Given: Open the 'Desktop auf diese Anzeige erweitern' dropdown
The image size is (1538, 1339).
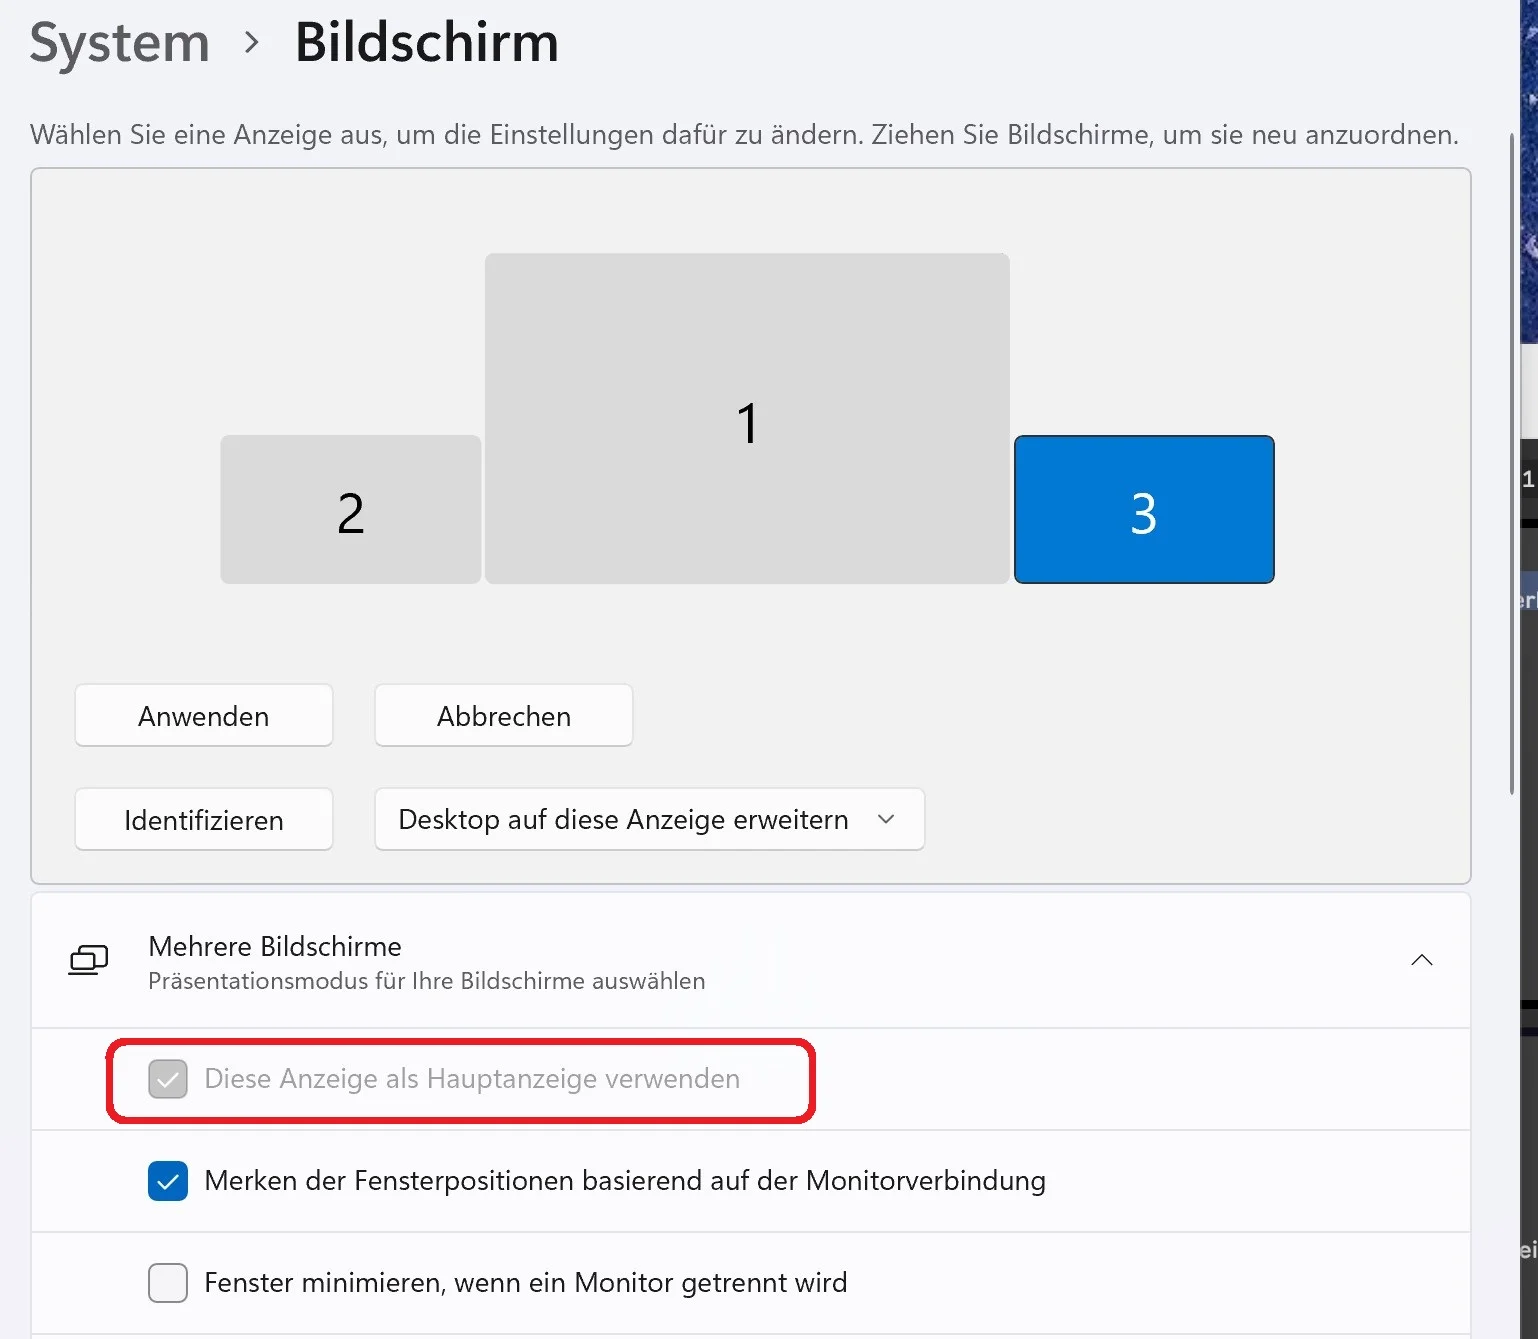Looking at the screenshot, I should [650, 820].
